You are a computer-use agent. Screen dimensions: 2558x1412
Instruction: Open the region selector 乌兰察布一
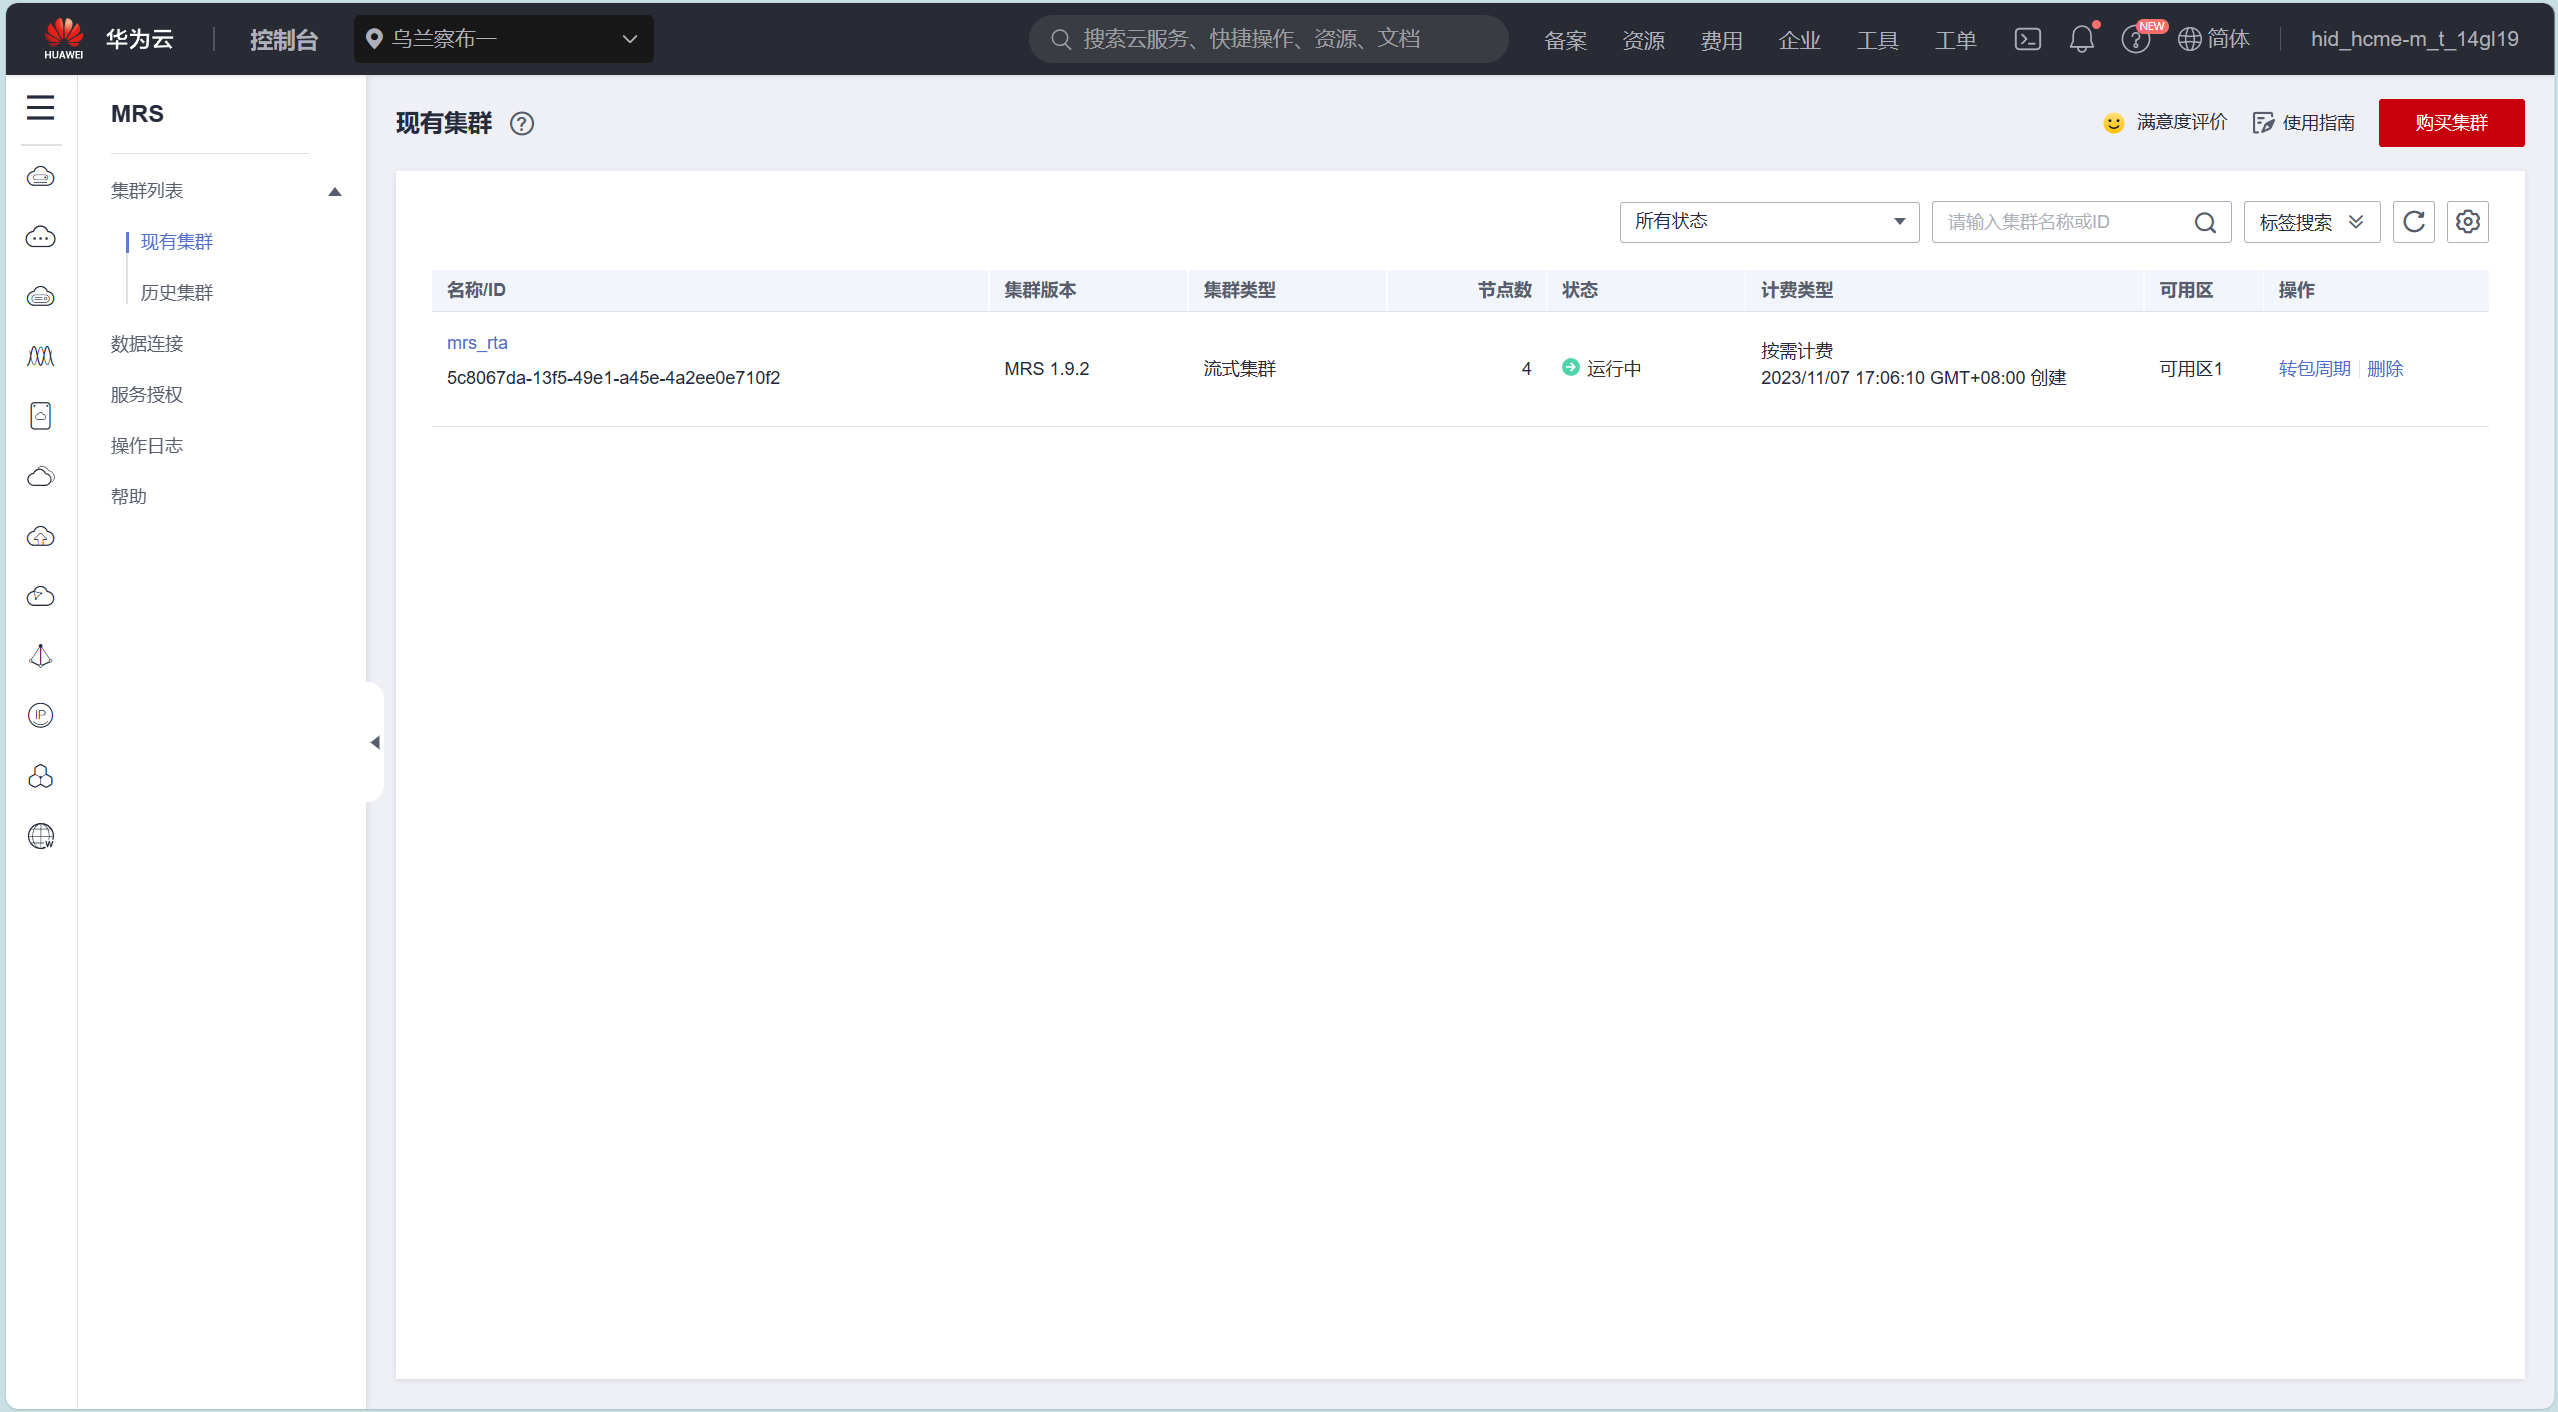pos(503,39)
